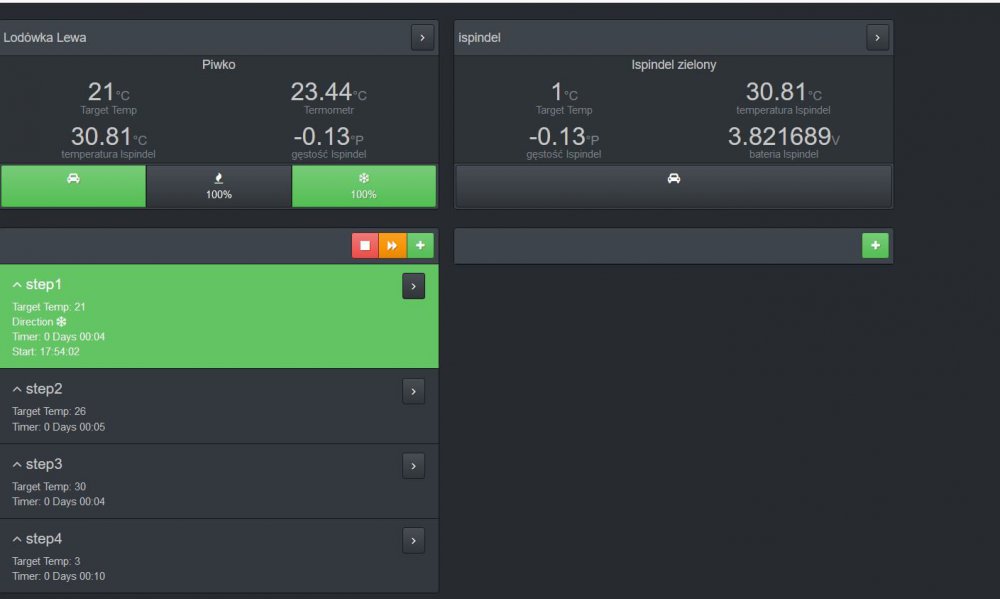The image size is (1000, 599).
Task: Click green plus under ispindel panel
Action: point(875,245)
